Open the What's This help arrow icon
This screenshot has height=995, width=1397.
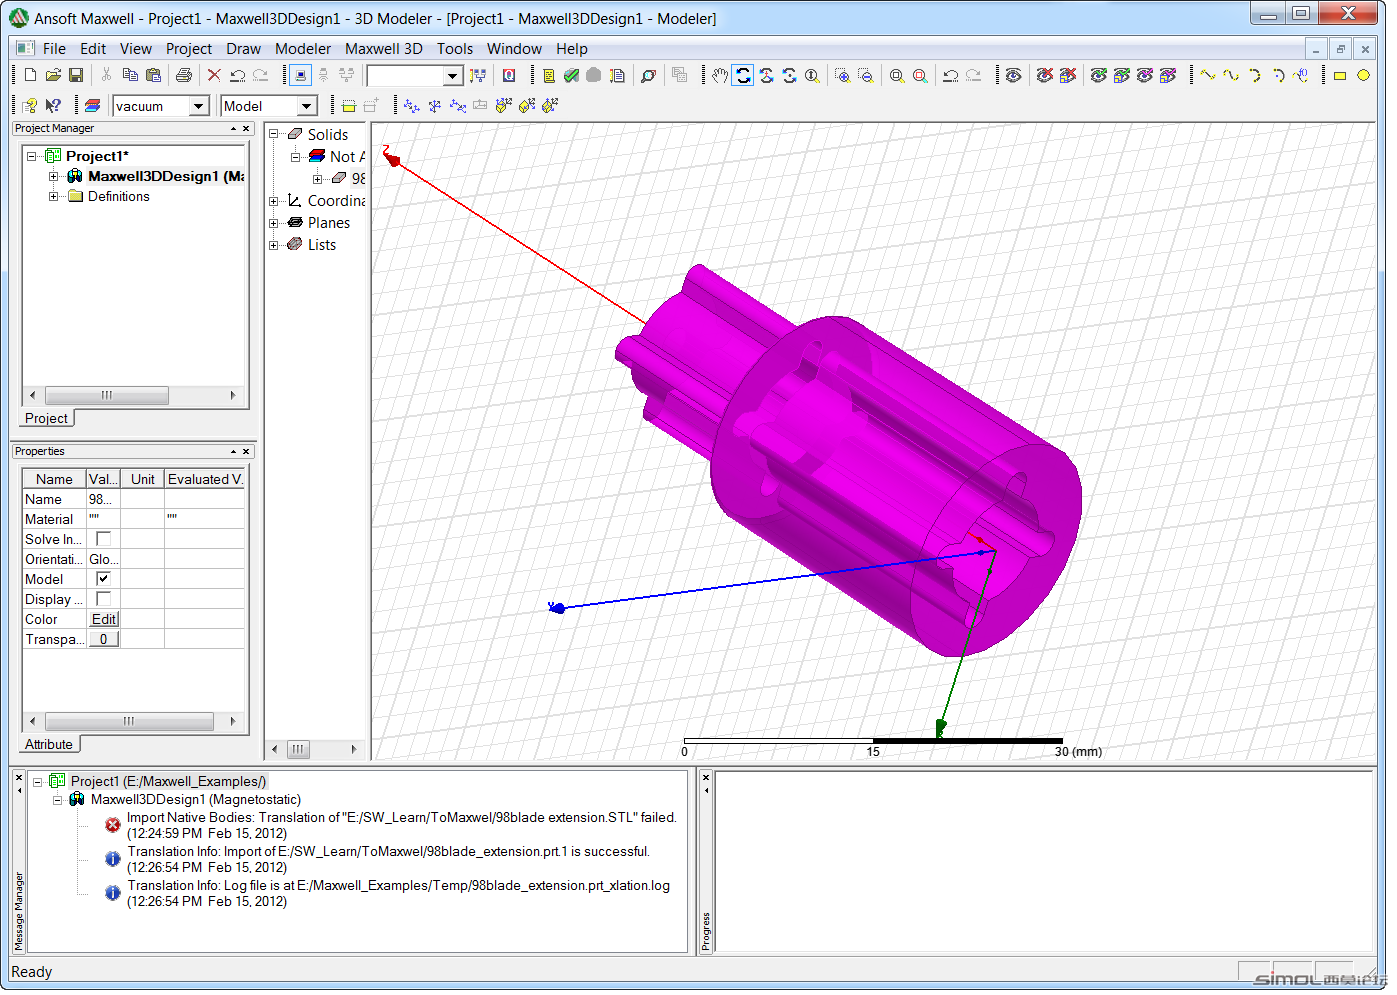(53, 105)
